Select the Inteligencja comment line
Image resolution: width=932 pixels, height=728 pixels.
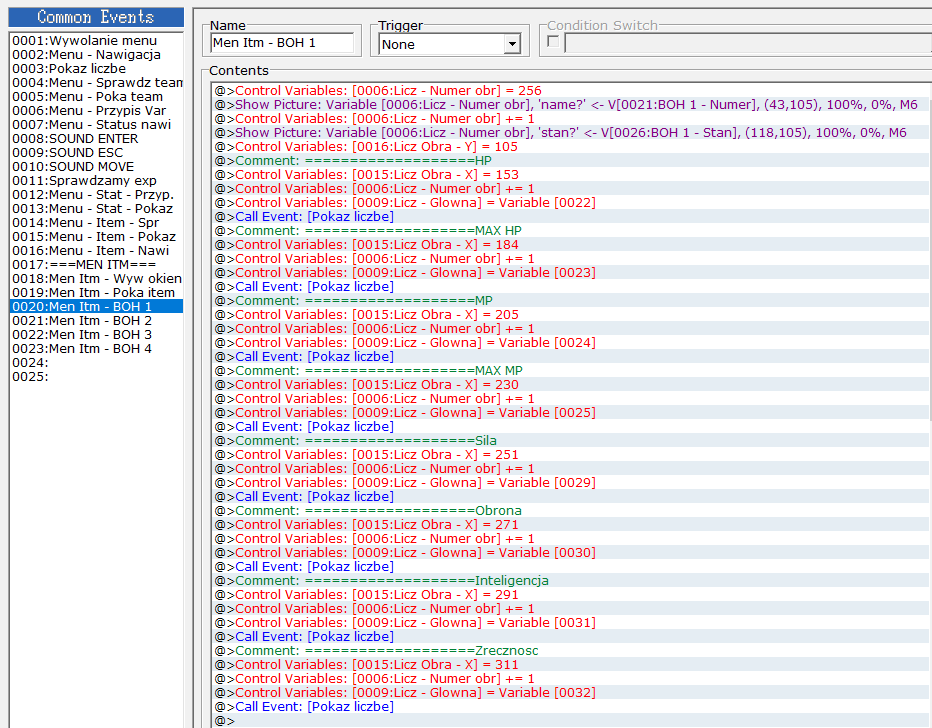pyautogui.click(x=570, y=581)
